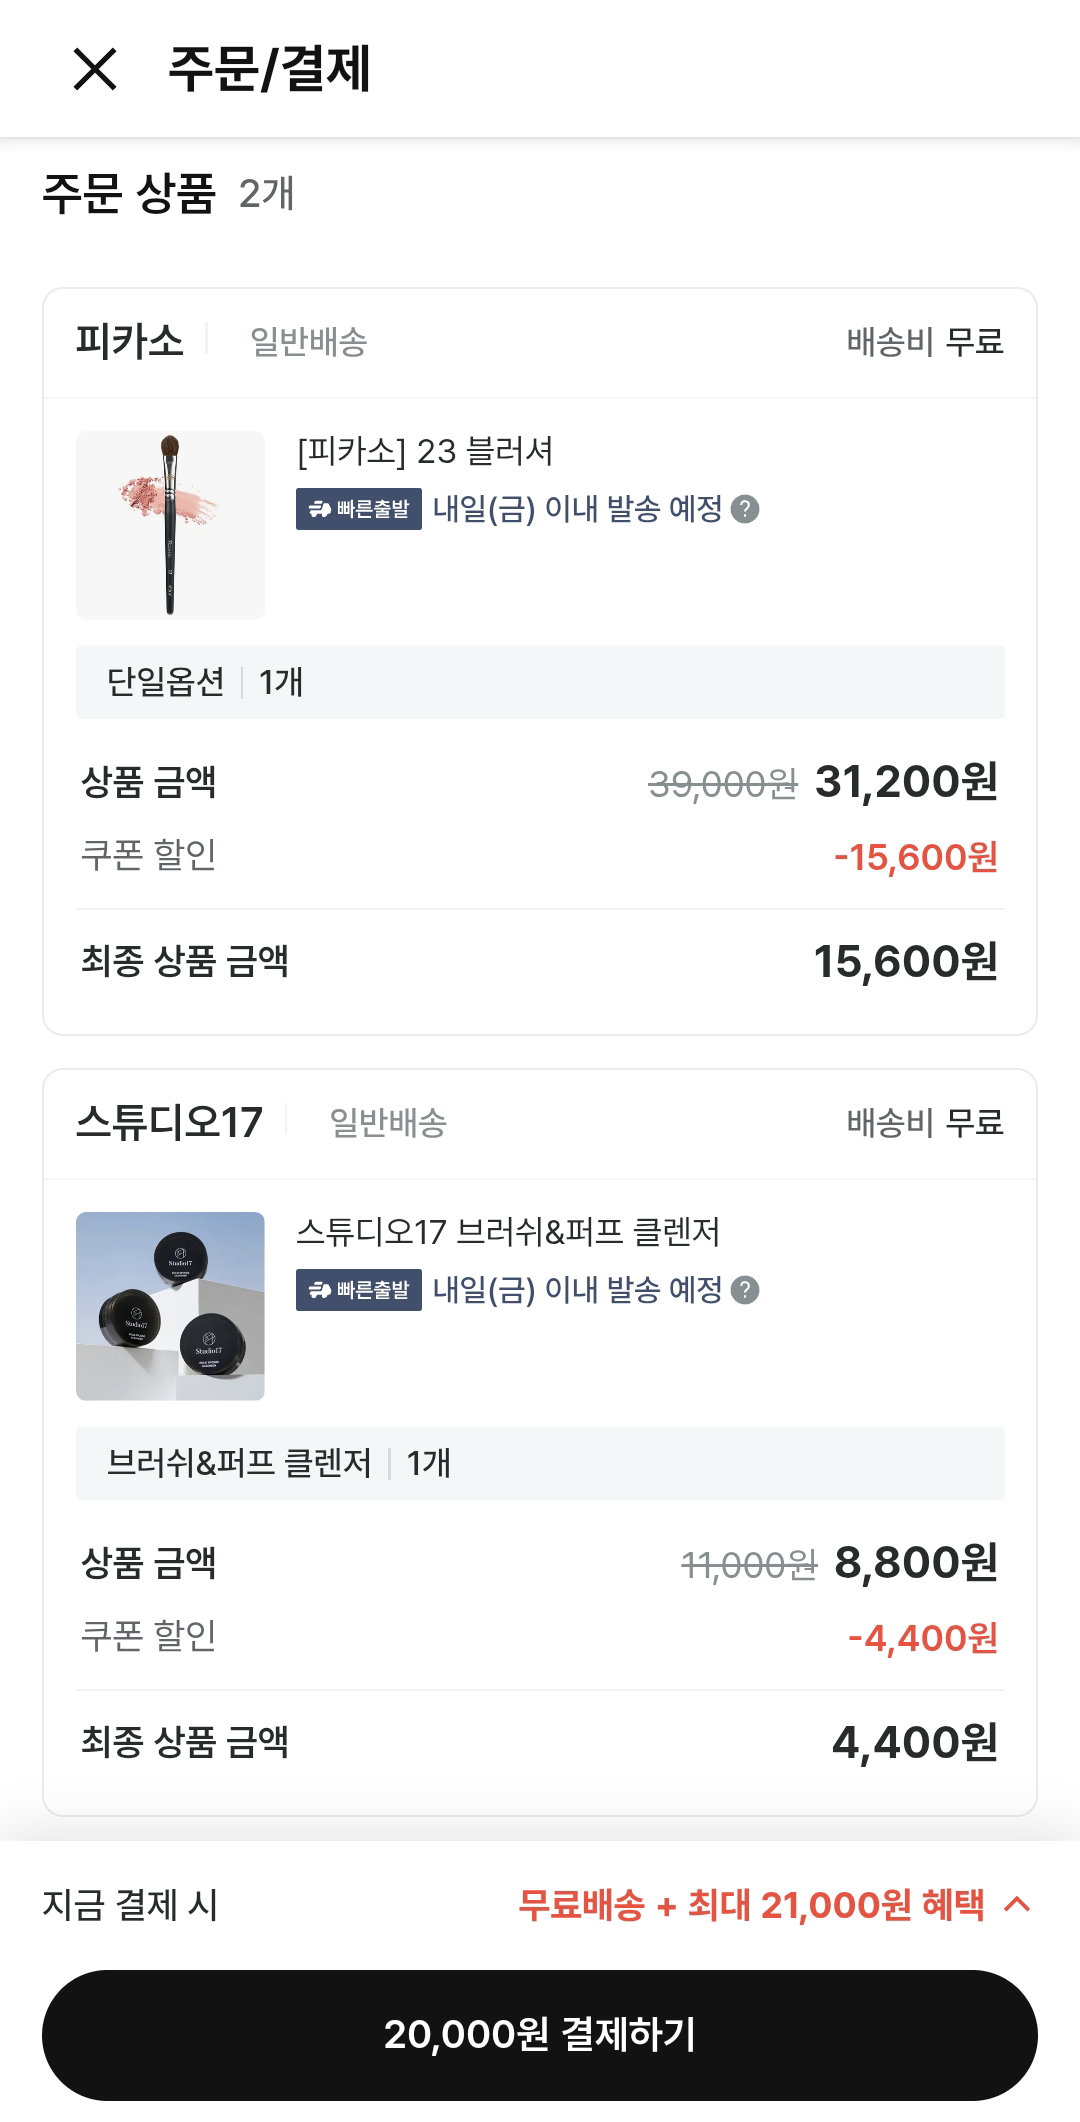1080x2122 pixels.
Task: Tap the 빠른출발 badge on 피카소 item
Action: pos(359,509)
